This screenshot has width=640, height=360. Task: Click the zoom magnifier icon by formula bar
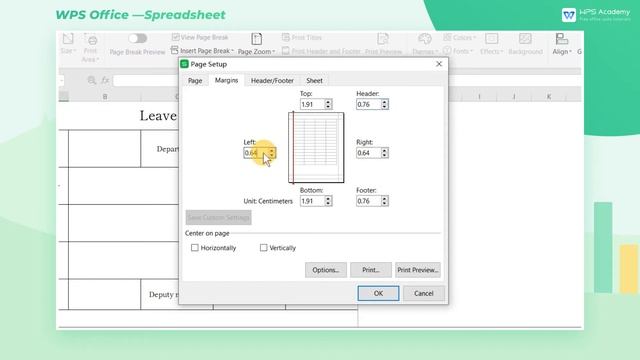click(x=91, y=80)
